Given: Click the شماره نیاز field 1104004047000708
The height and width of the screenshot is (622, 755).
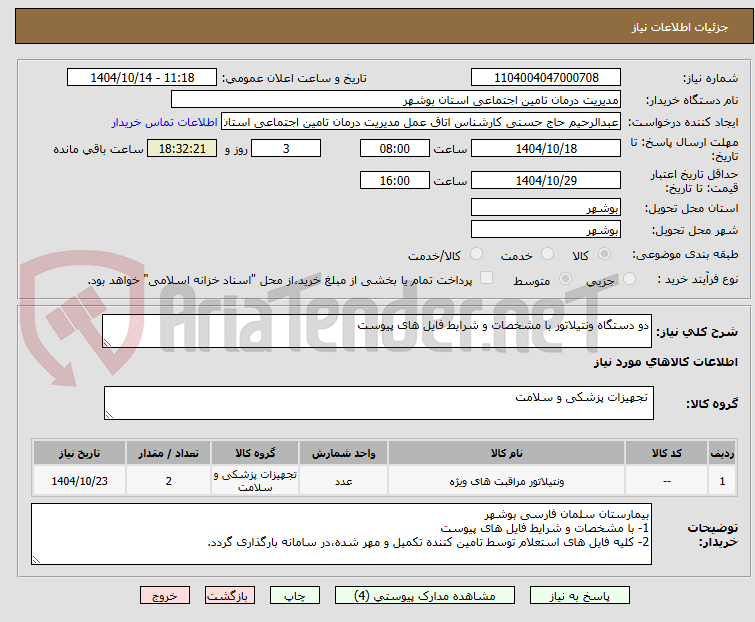Looking at the screenshot, I should pos(546,78).
